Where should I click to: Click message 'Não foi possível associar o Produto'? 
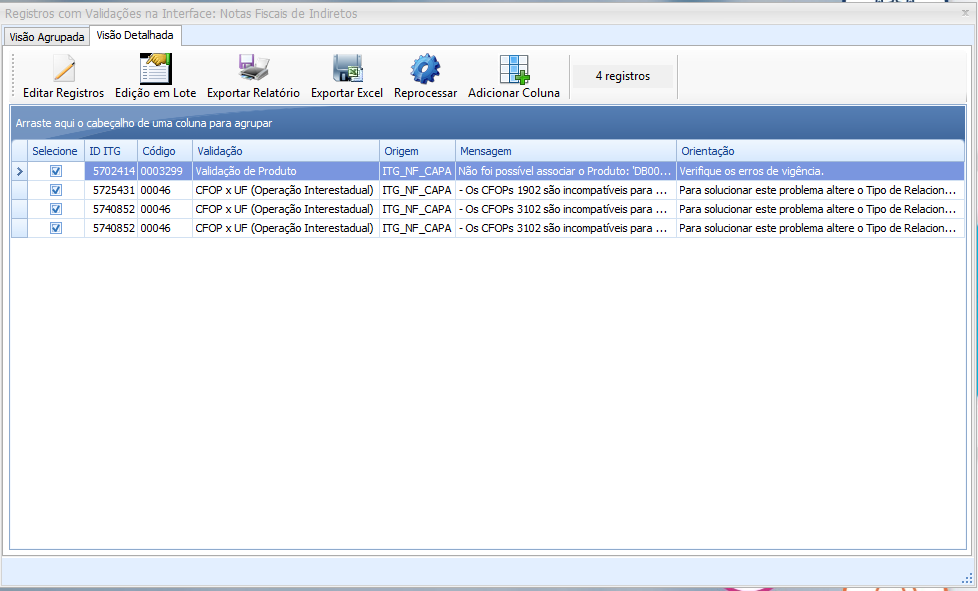point(566,171)
